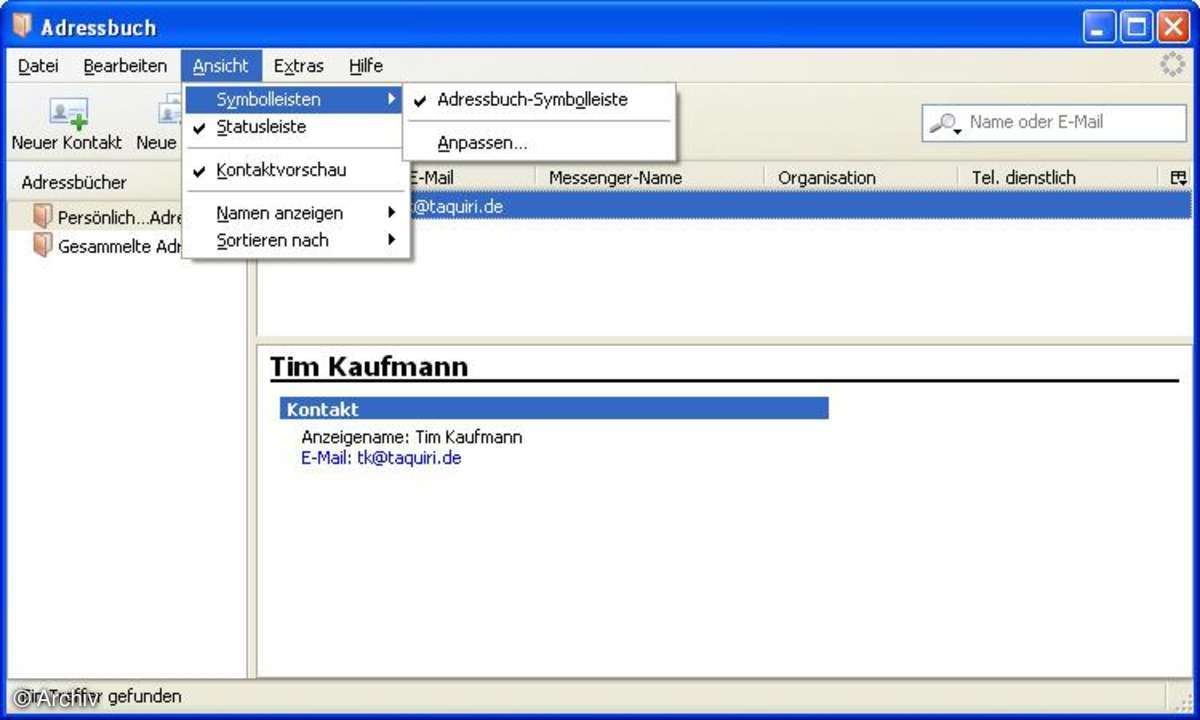Image resolution: width=1200 pixels, height=720 pixels.
Task: Close the open Ansicht menu
Action: pyautogui.click(x=221, y=66)
